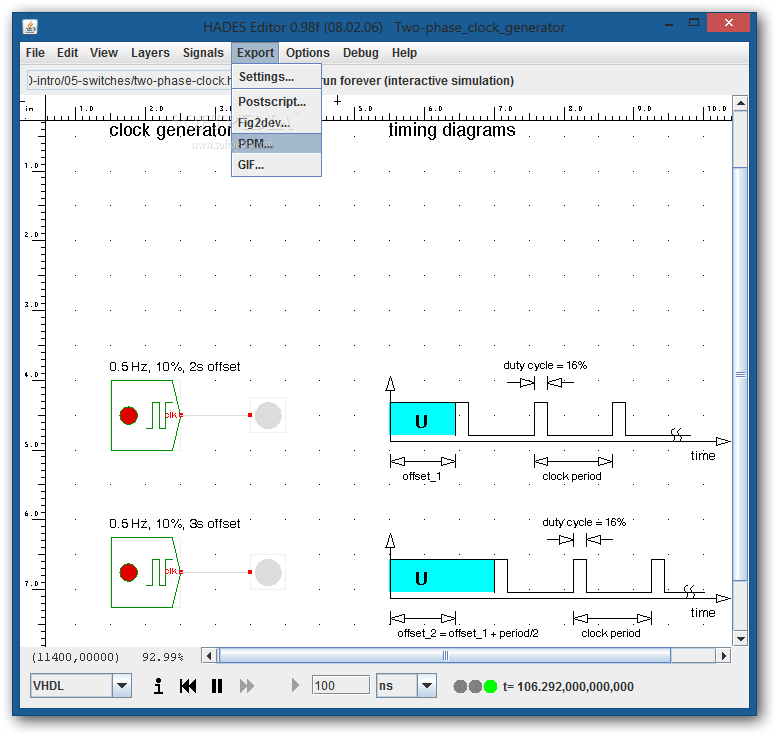This screenshot has height=736, width=777.
Task: Click the Java icon in title bar
Action: point(30,27)
